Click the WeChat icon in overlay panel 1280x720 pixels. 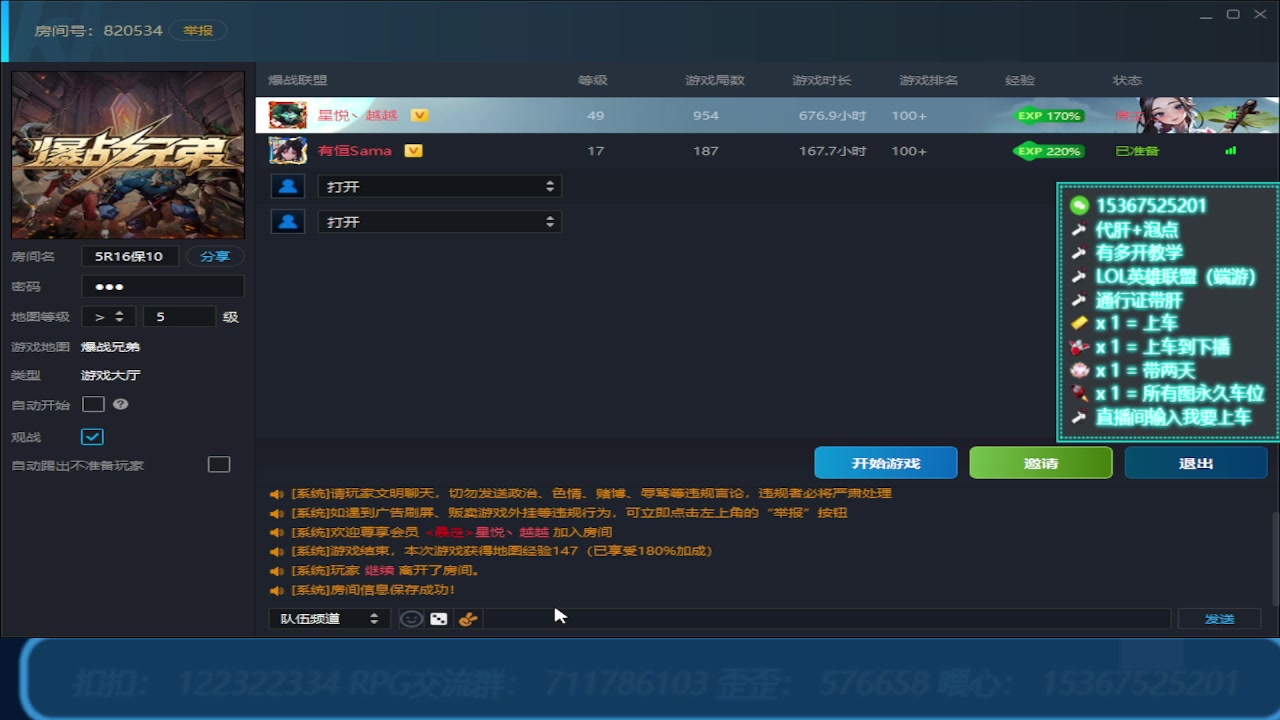tap(1079, 206)
